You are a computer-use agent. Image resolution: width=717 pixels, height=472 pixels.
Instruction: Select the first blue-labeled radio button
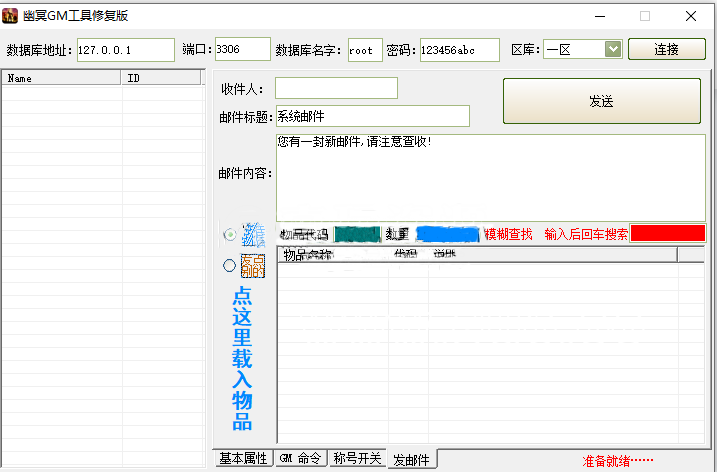[231, 235]
